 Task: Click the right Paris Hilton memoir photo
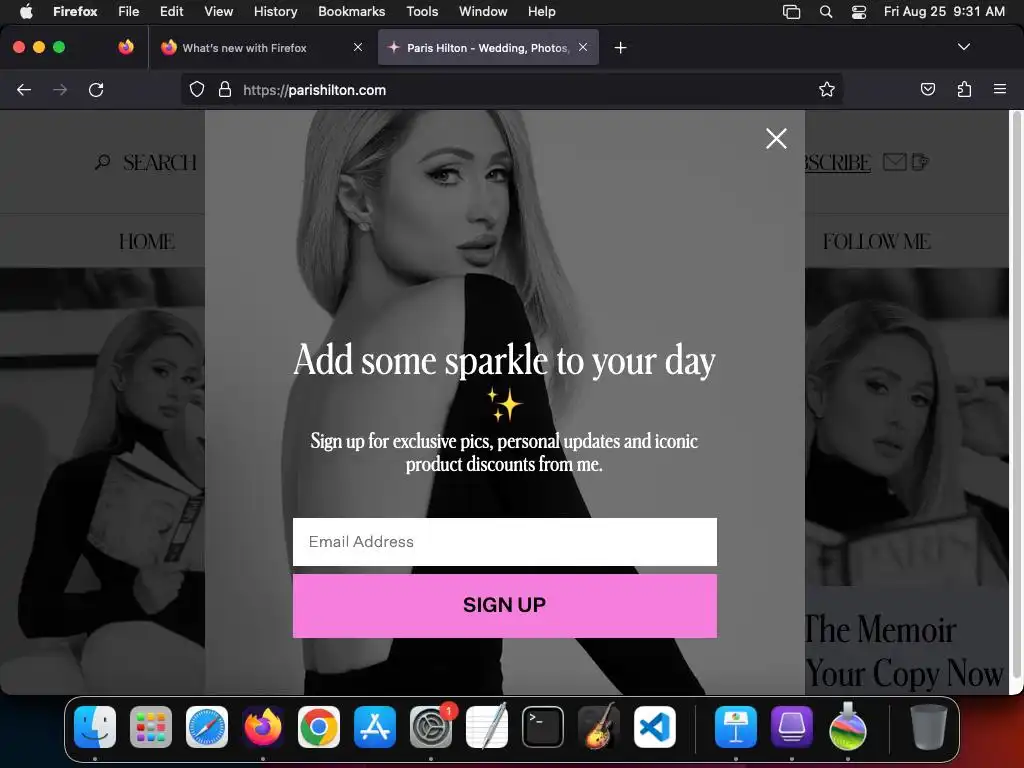click(906, 428)
